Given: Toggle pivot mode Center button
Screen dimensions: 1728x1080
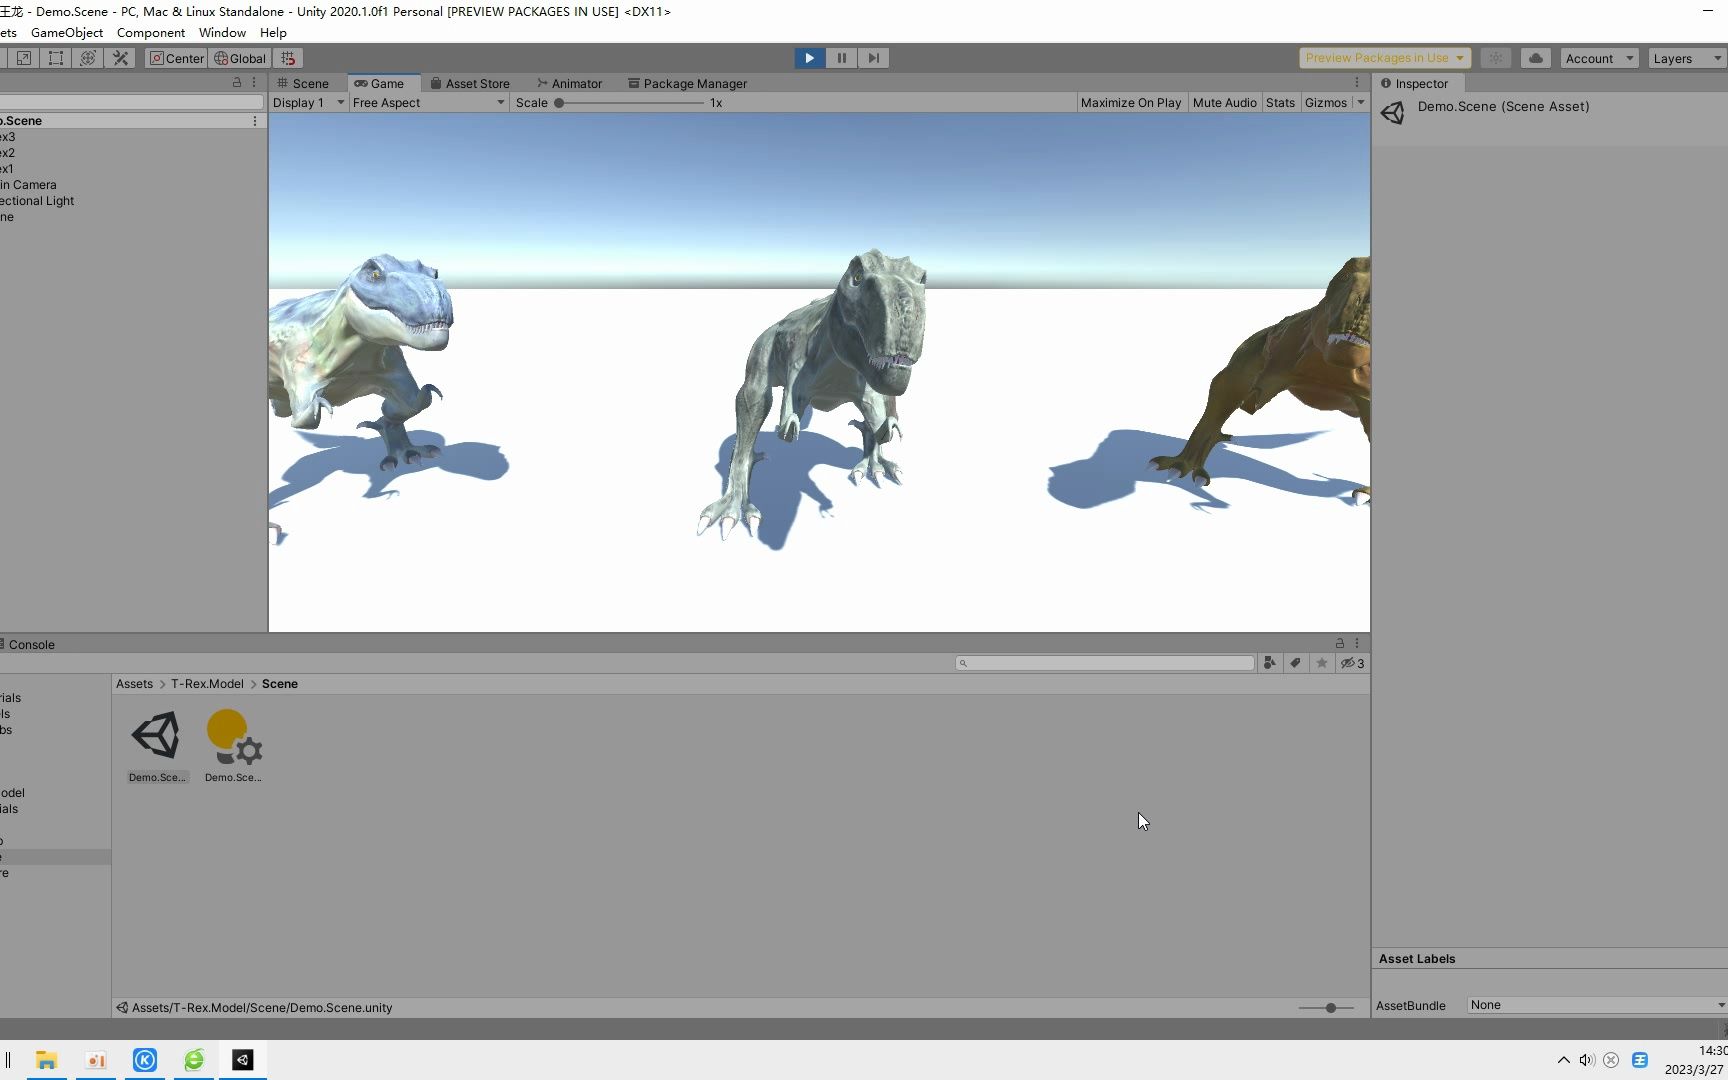Looking at the screenshot, I should [x=176, y=58].
